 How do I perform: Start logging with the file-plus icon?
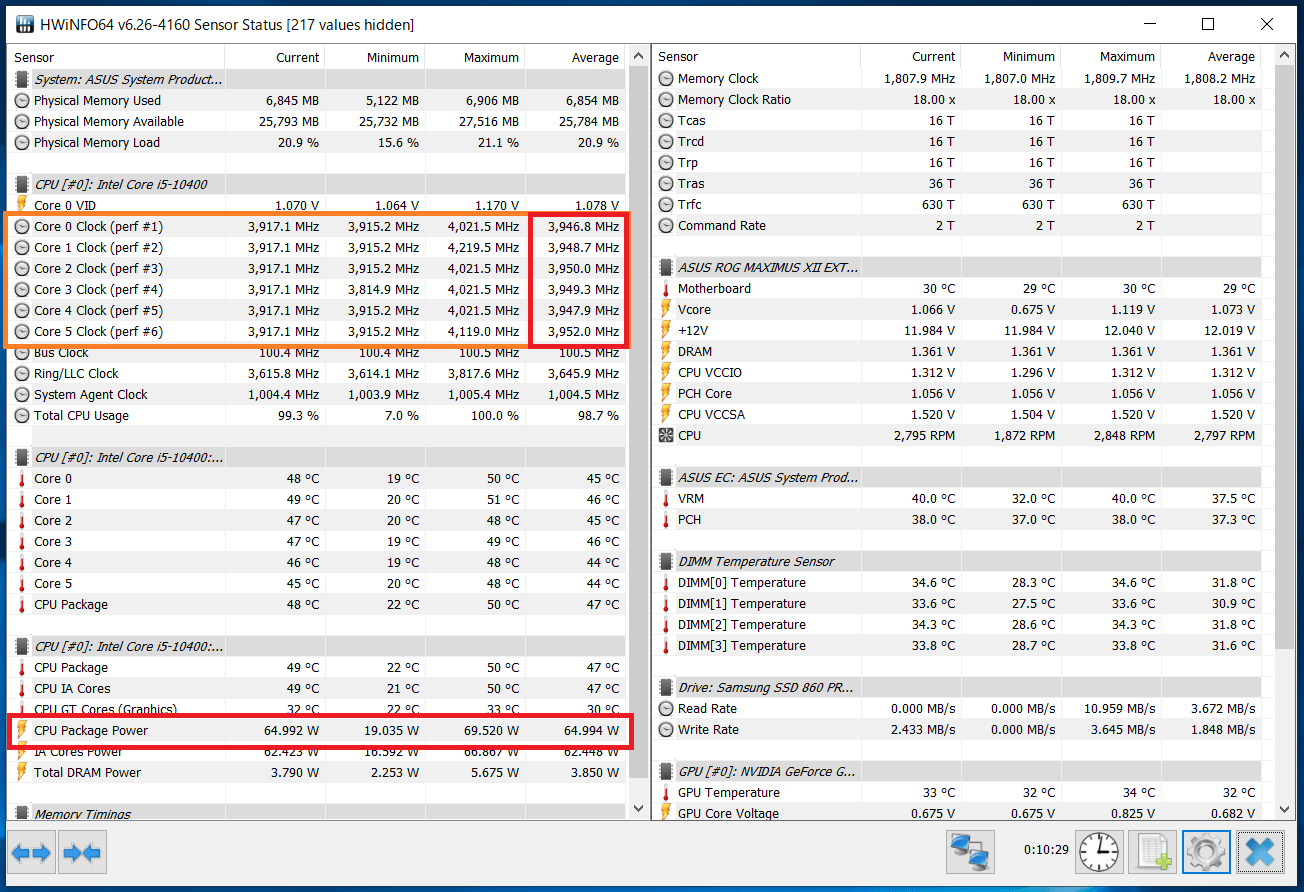pyautogui.click(x=1152, y=853)
